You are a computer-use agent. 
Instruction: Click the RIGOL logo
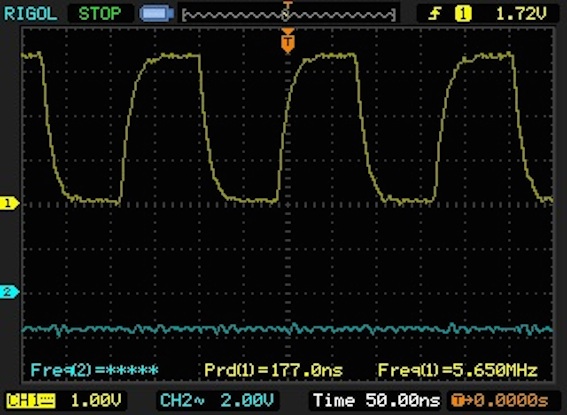pos(30,14)
